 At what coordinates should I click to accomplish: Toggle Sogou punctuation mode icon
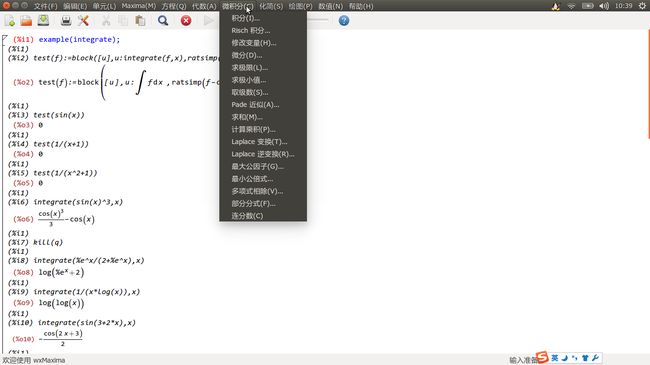575,358
